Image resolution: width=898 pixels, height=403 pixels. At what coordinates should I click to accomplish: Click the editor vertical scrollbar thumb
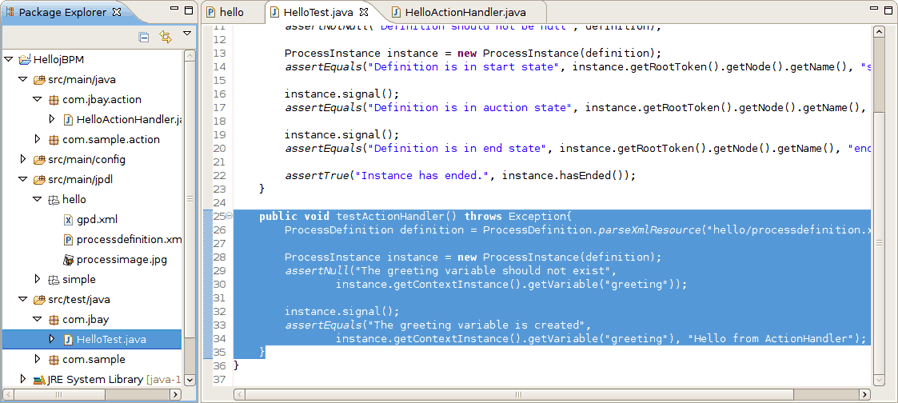coord(879,243)
